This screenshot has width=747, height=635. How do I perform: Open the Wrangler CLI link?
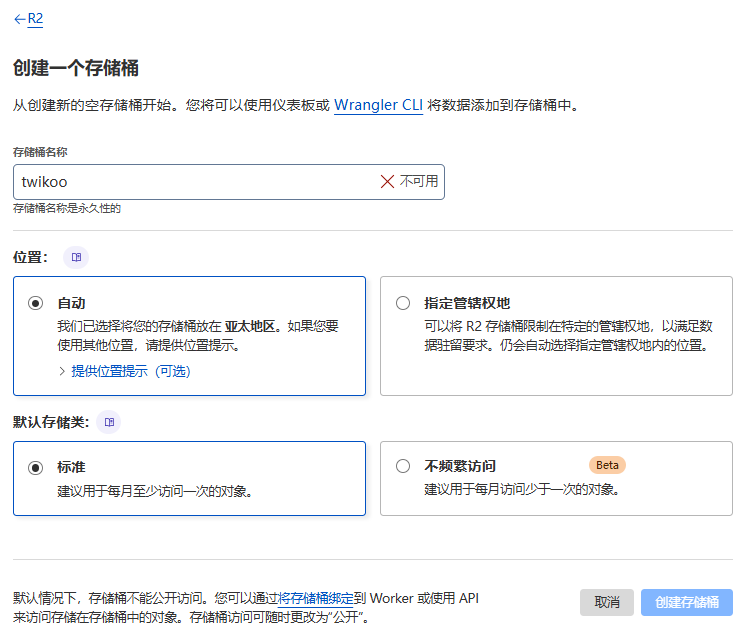[x=378, y=105]
